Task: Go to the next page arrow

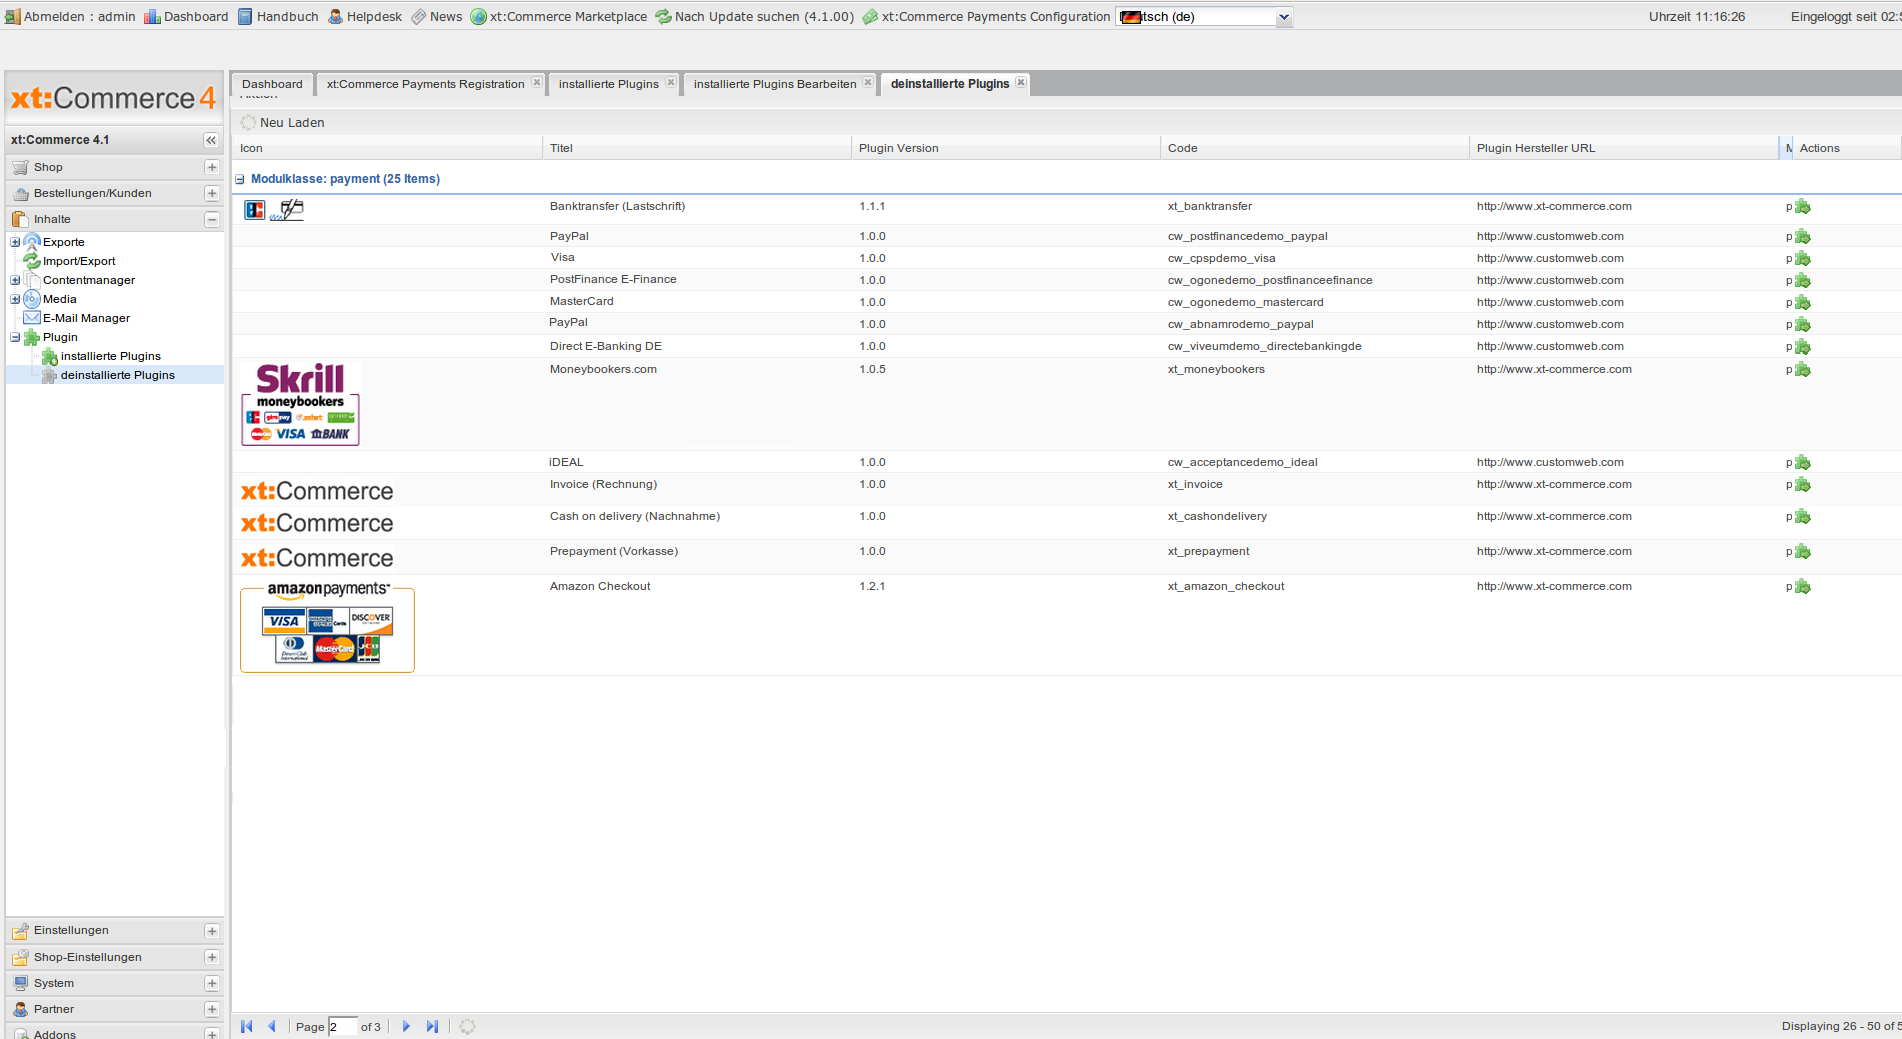Action: point(406,1026)
